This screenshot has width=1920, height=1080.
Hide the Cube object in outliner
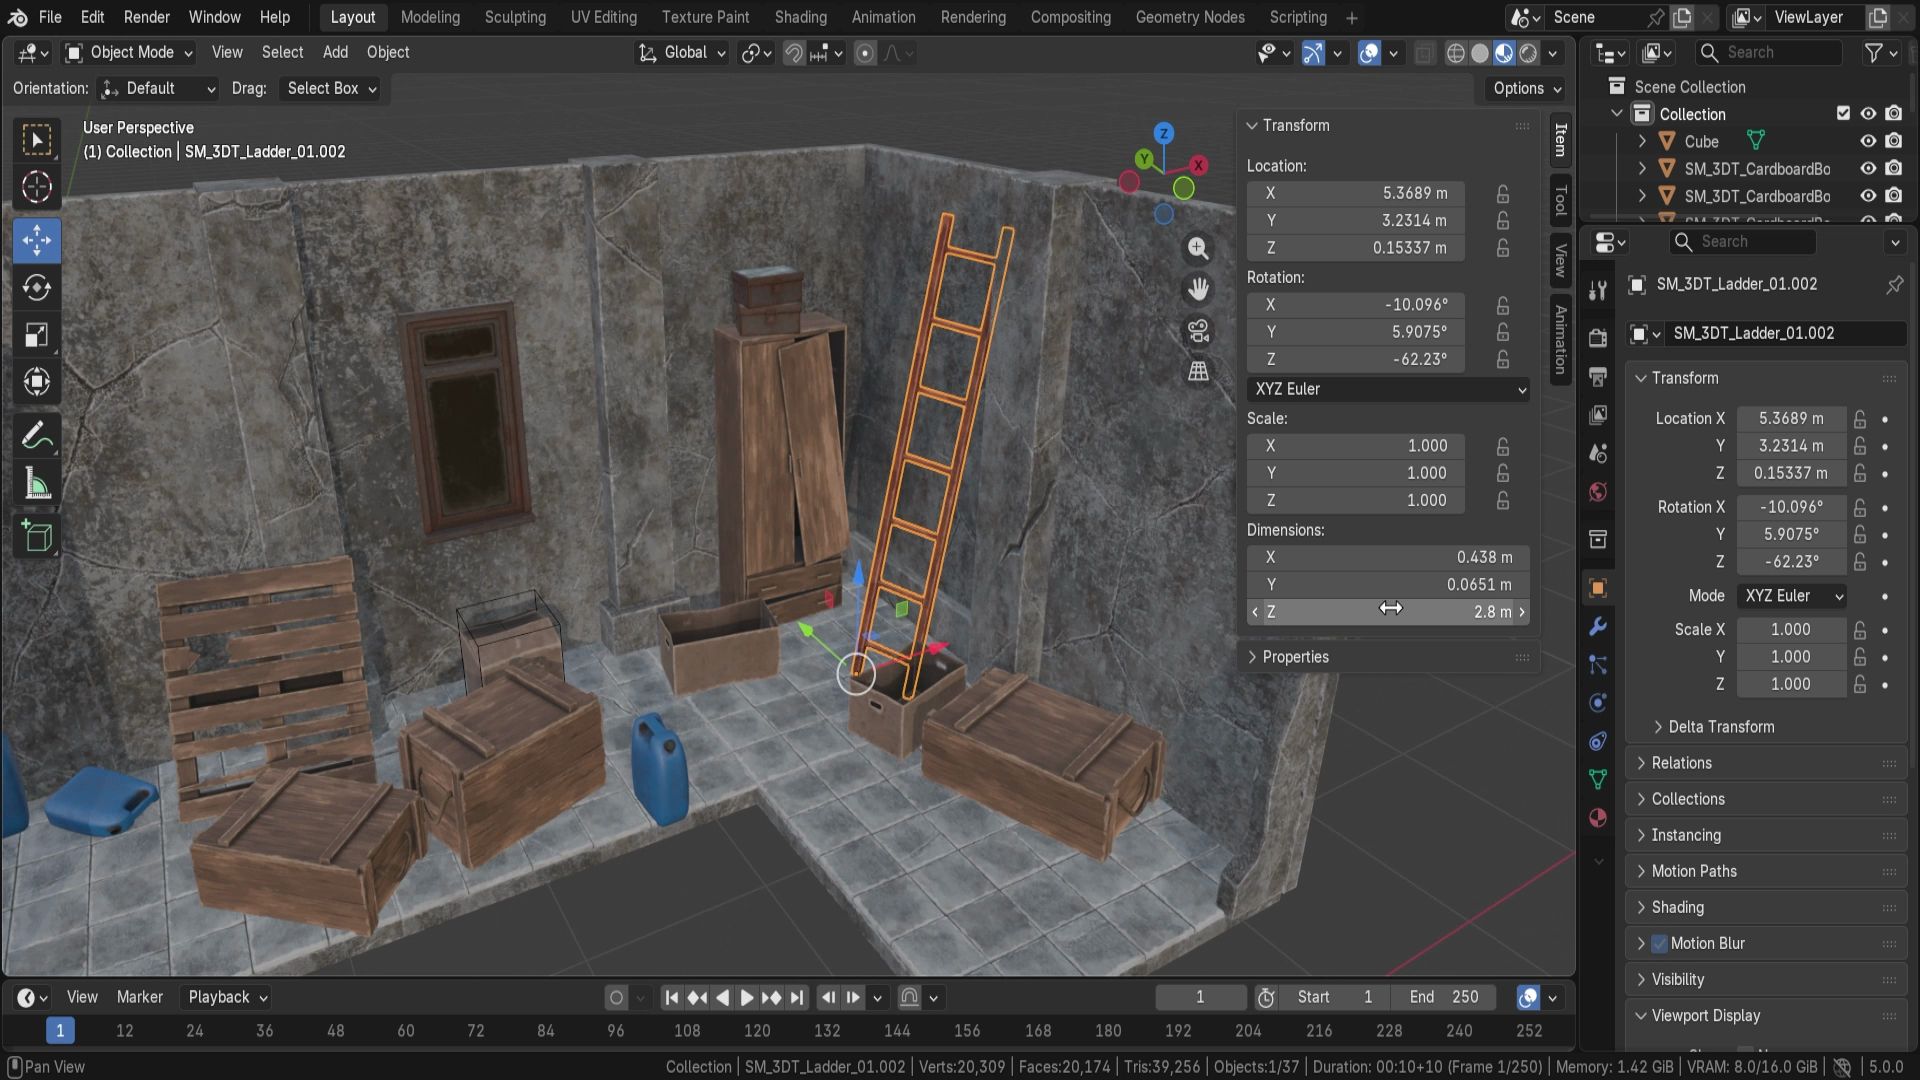(1867, 141)
